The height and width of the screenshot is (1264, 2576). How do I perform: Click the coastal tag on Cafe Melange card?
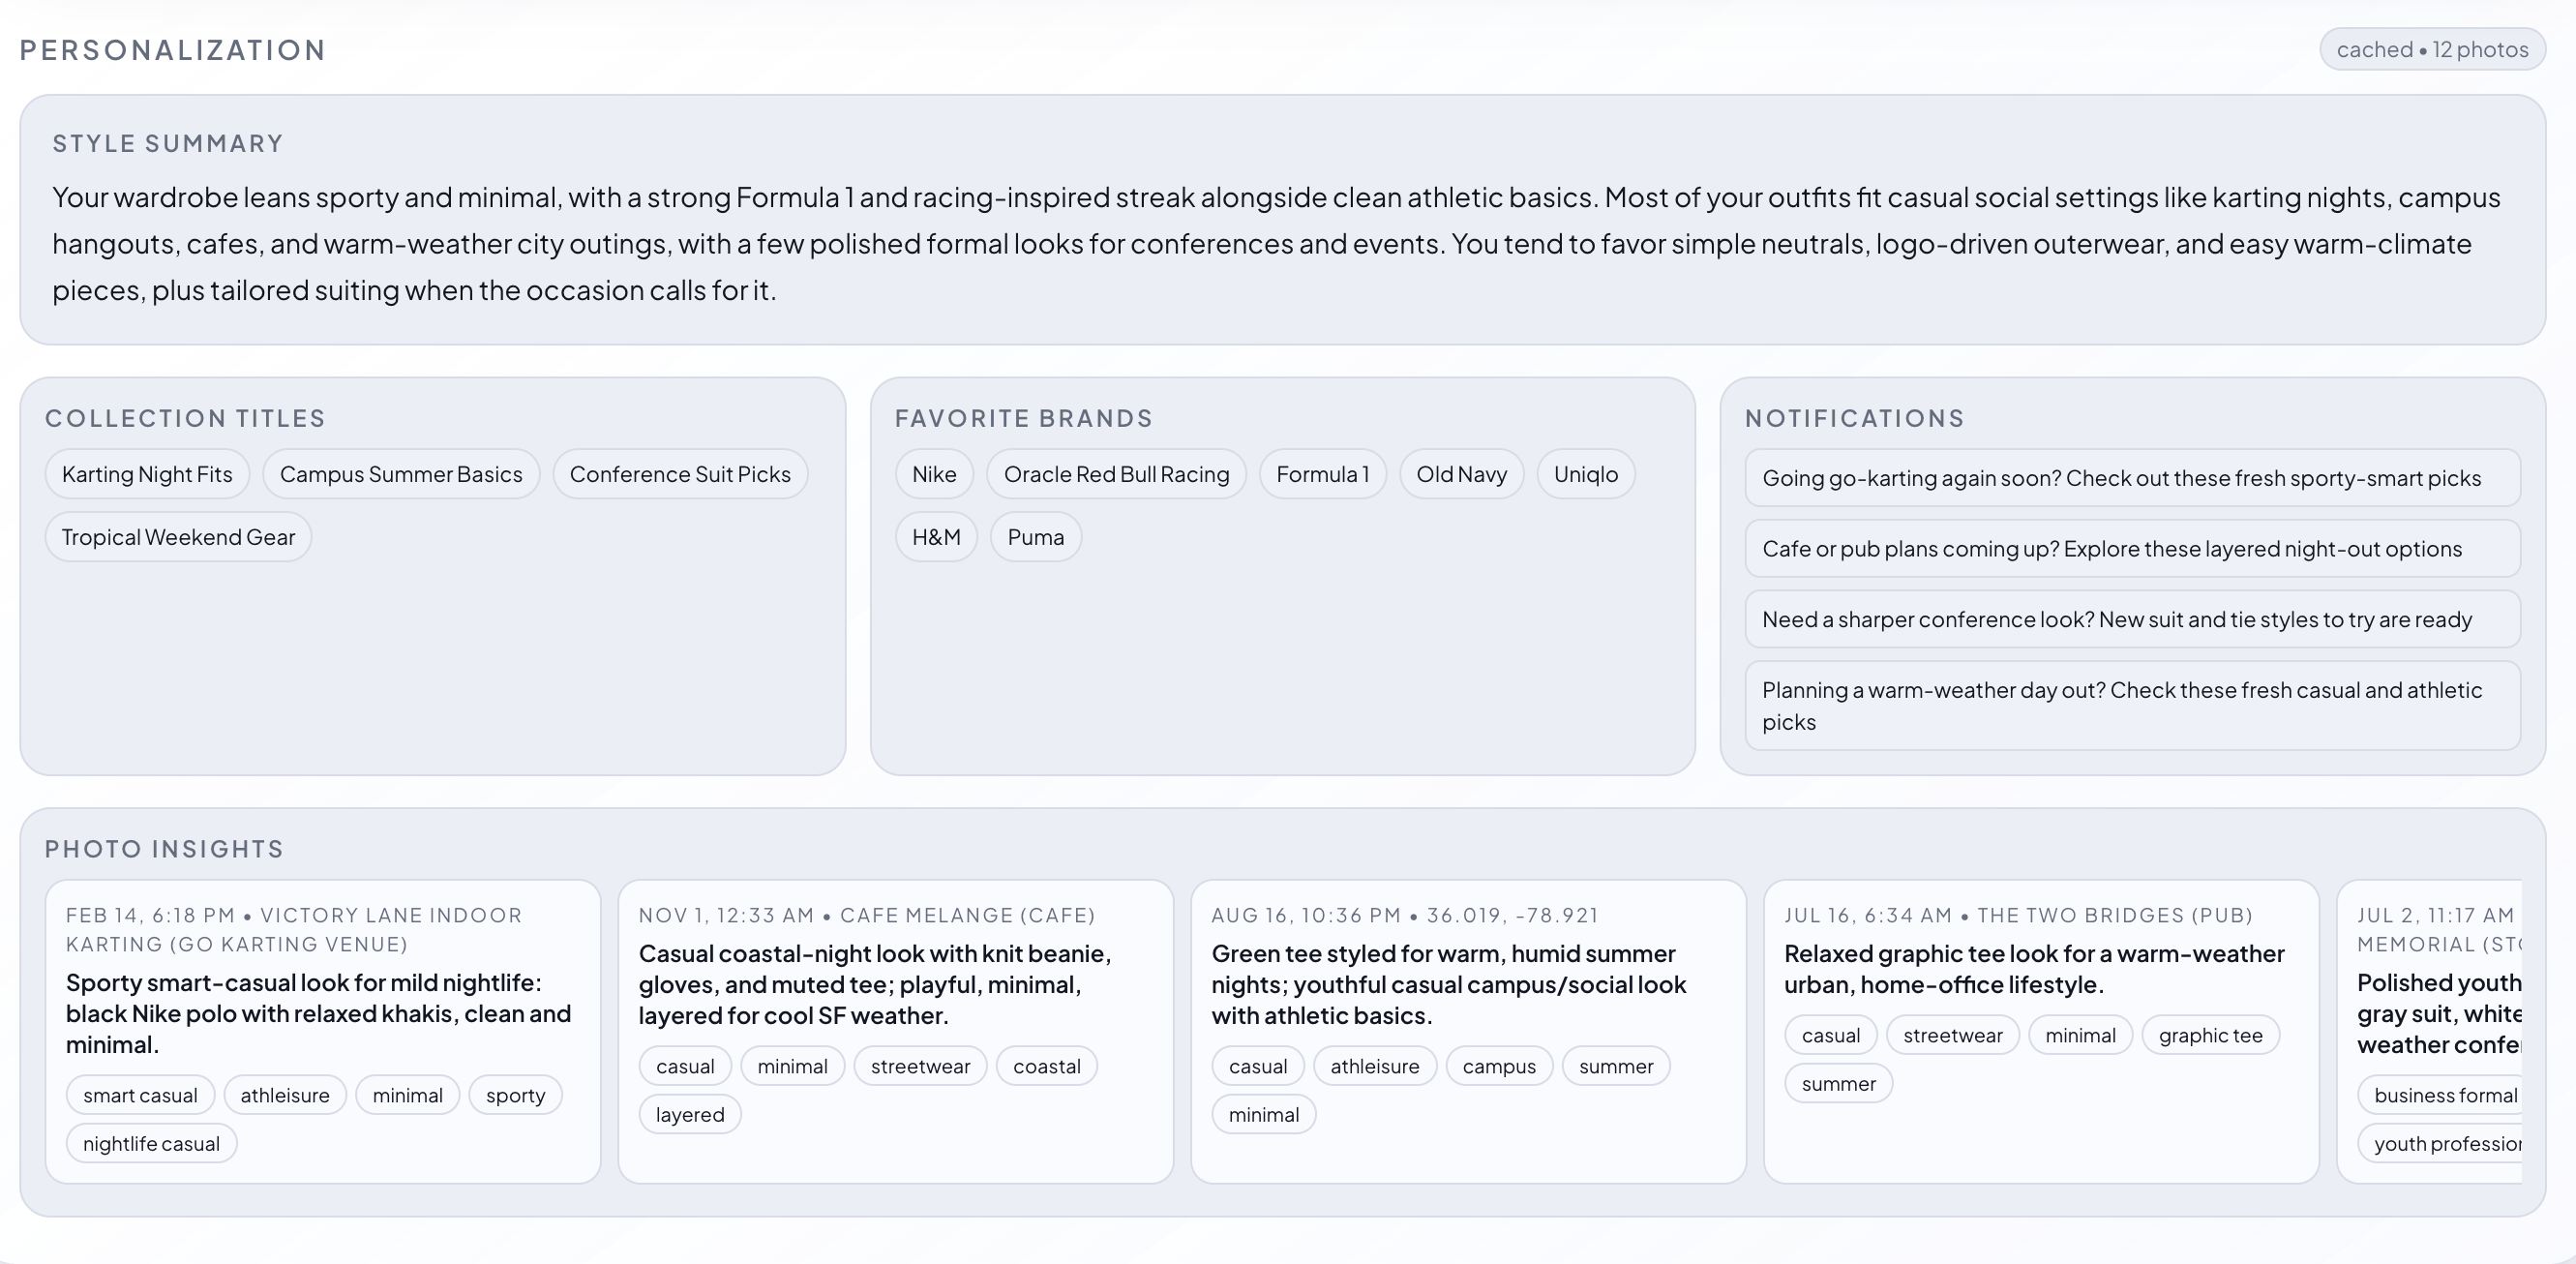click(1046, 1067)
